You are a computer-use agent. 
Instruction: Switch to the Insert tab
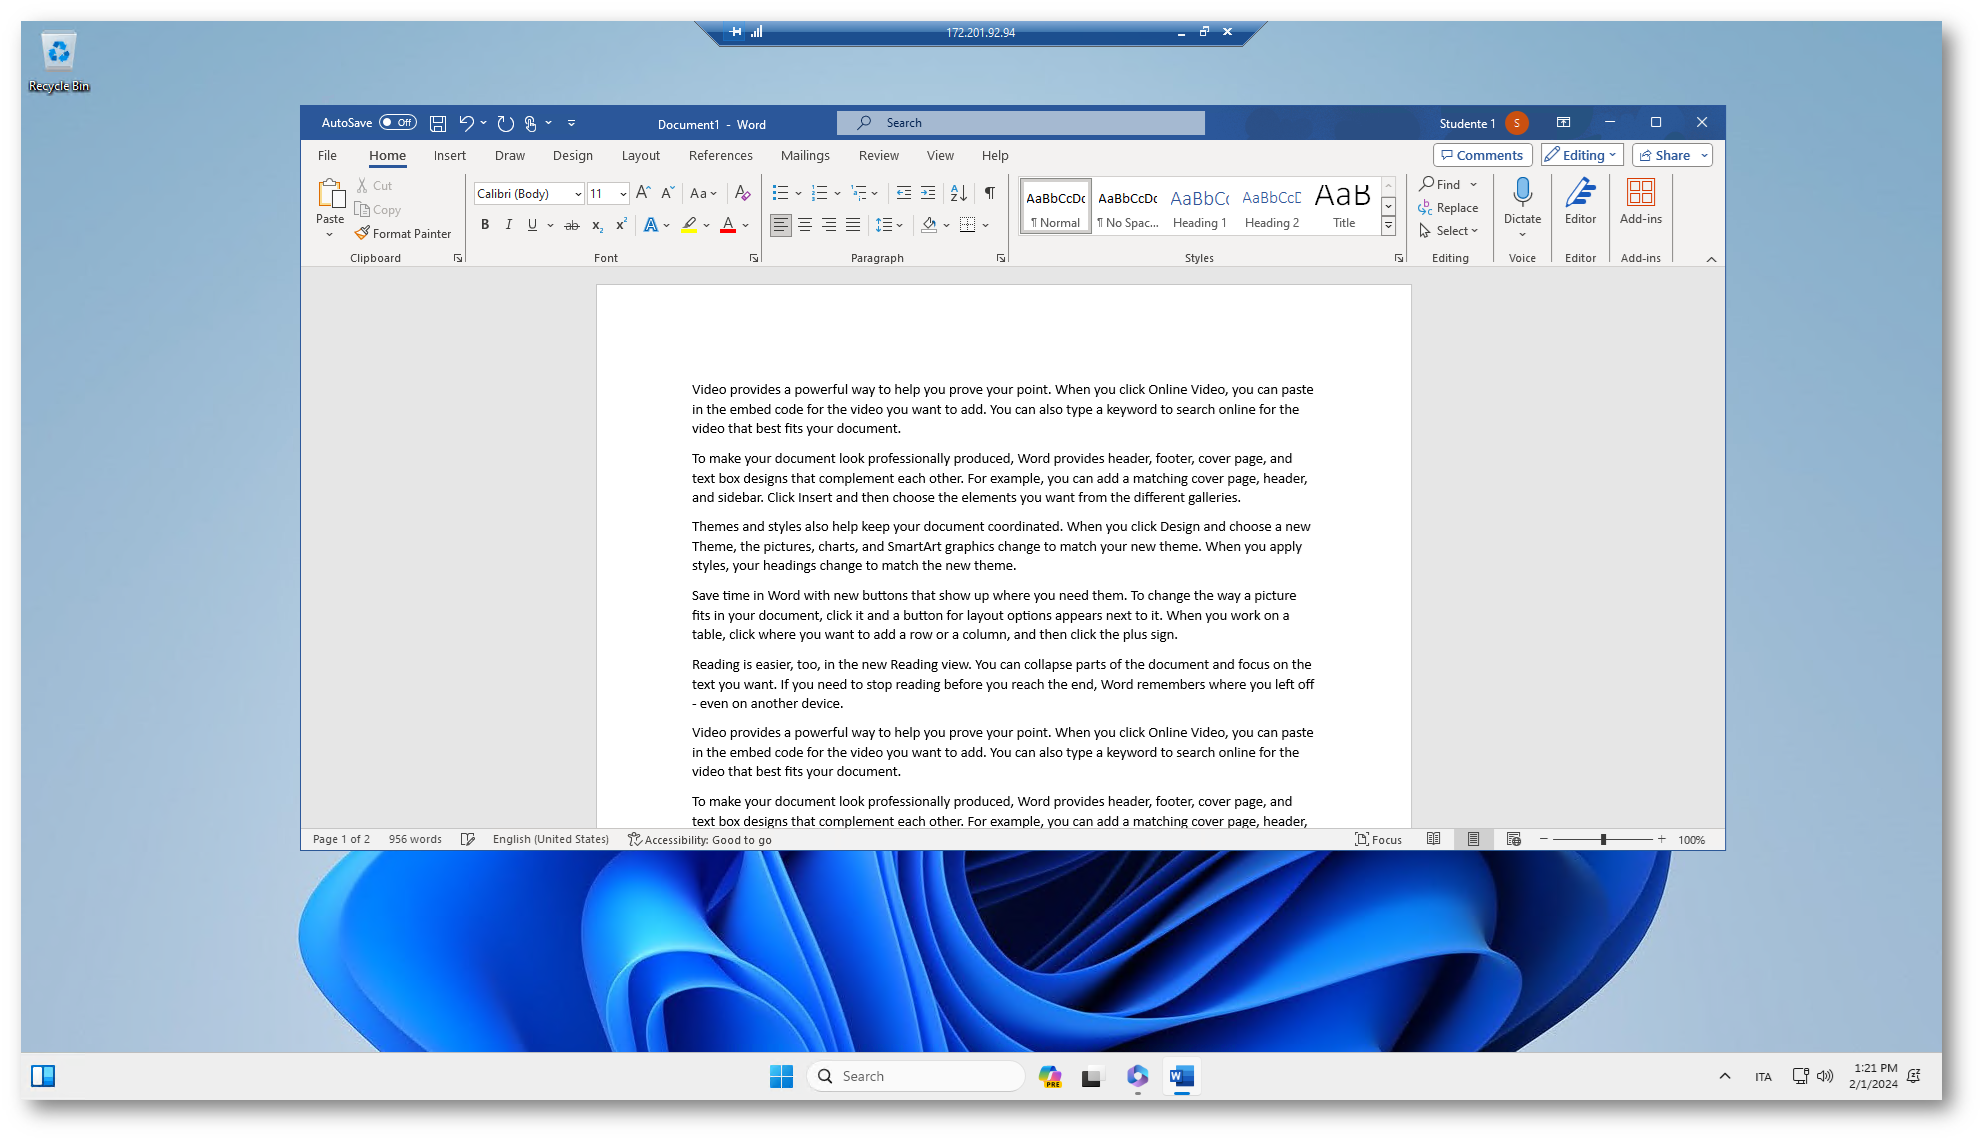pos(449,155)
